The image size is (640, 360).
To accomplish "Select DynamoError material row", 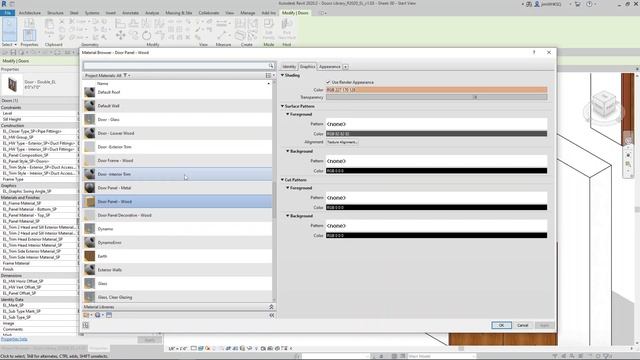I will 178,242.
